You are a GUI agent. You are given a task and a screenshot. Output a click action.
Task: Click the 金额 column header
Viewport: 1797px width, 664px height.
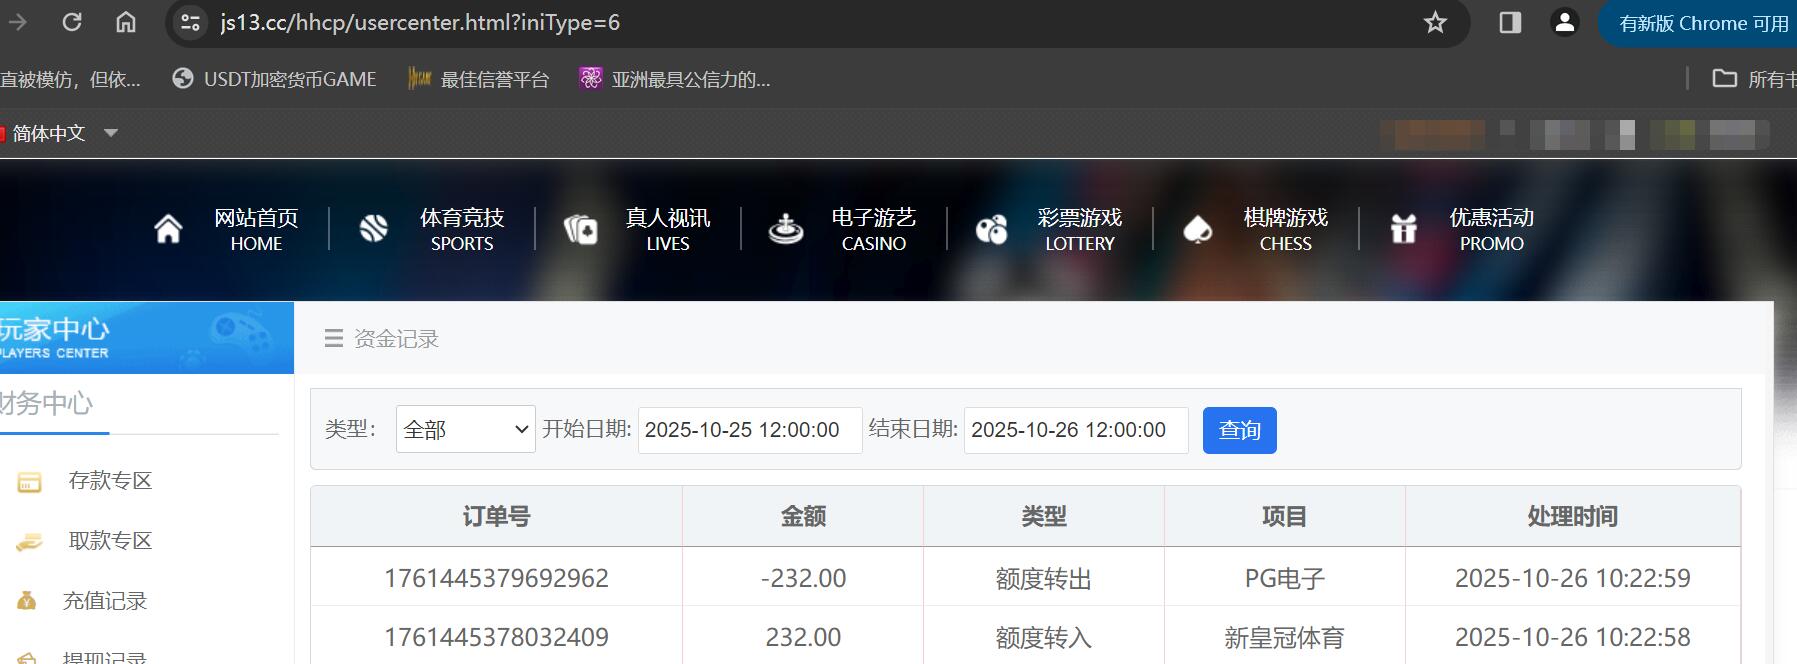tap(803, 516)
